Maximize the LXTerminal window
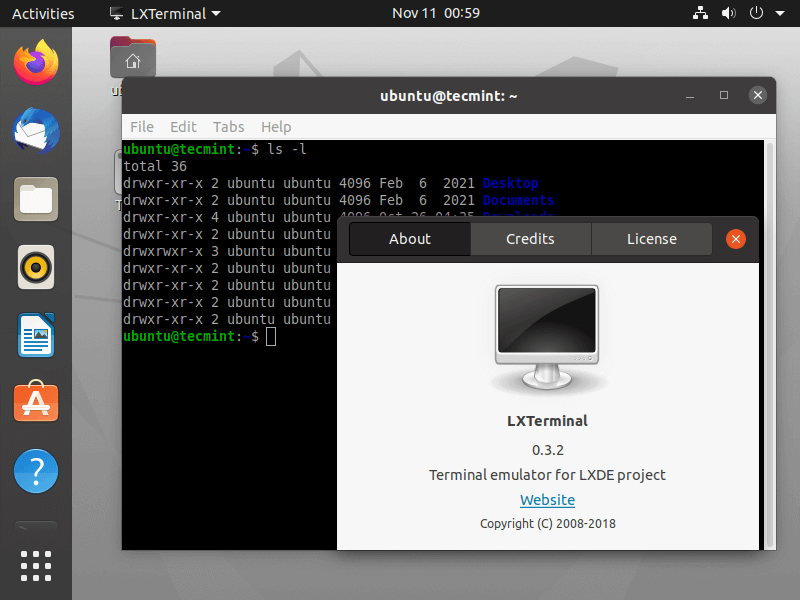Viewport: 800px width, 600px height. pos(723,95)
